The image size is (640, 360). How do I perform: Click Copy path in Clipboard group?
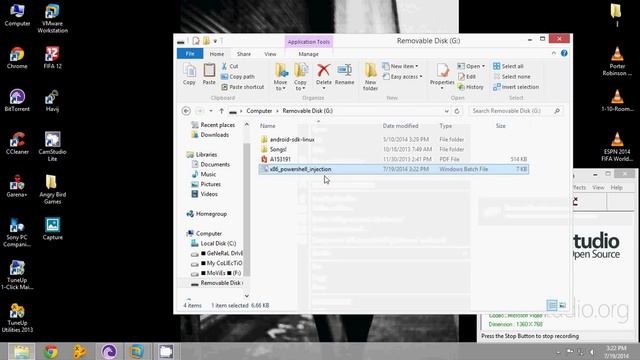(x=238, y=77)
